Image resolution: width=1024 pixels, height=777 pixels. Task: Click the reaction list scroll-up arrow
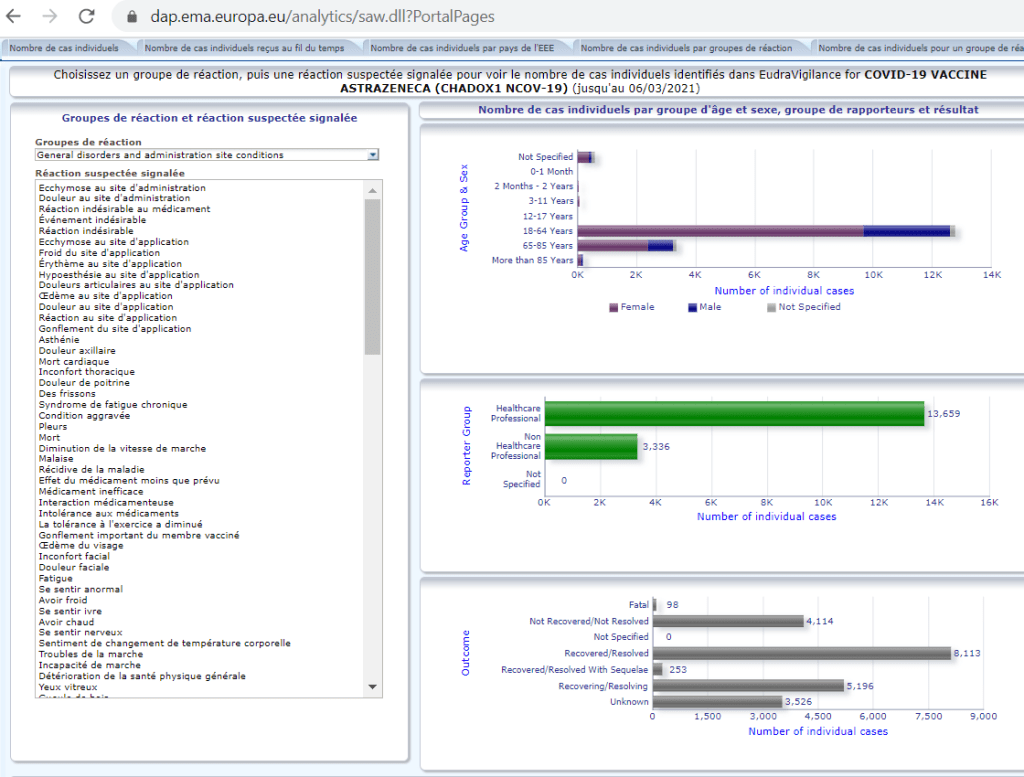(x=373, y=189)
